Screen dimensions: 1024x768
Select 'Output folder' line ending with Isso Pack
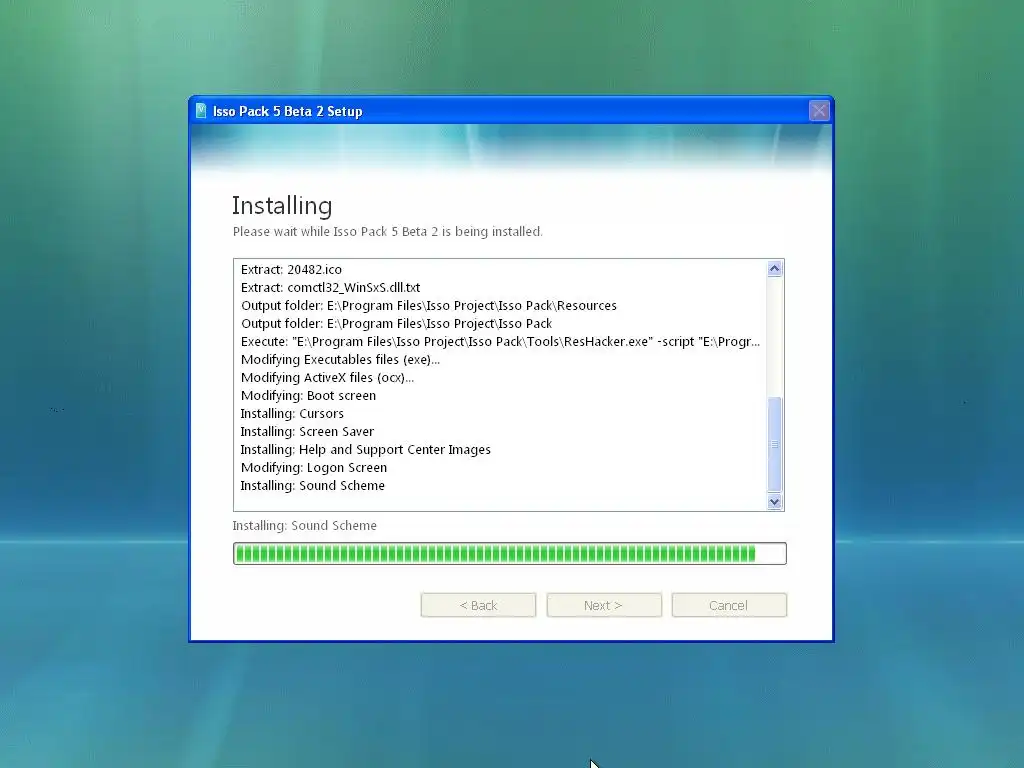click(x=396, y=323)
